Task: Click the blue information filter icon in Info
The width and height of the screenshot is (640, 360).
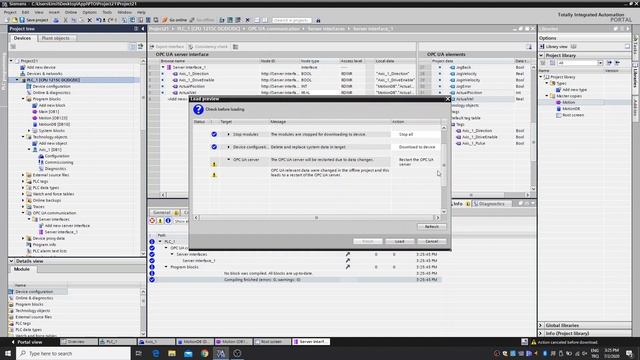Action: pos(168,221)
